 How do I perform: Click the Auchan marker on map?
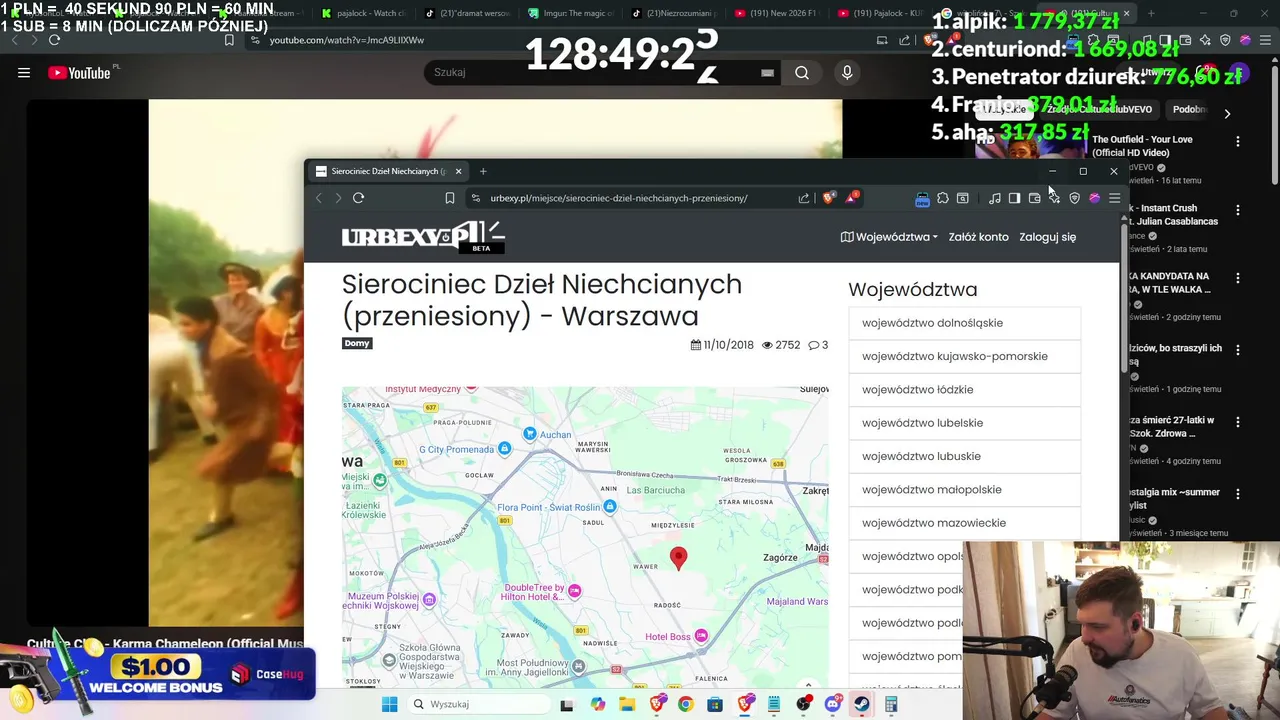531,434
